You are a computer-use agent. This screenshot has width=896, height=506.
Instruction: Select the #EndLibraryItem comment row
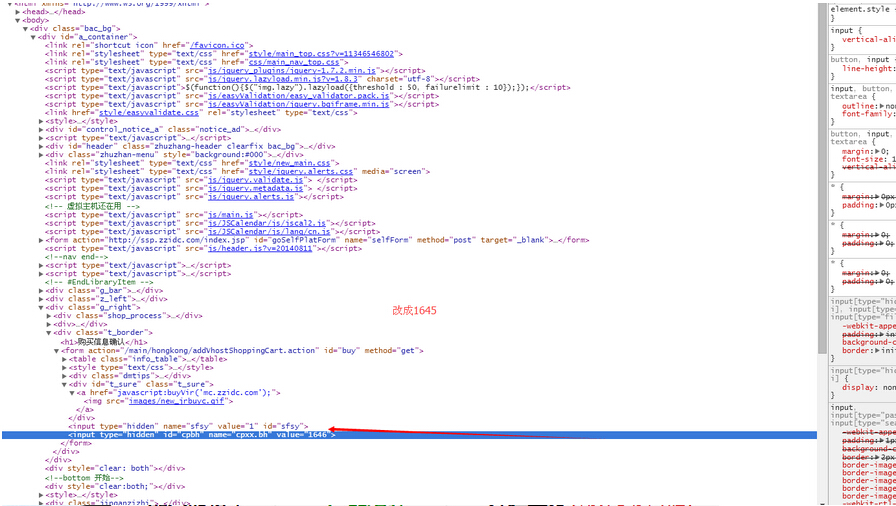tap(99, 282)
